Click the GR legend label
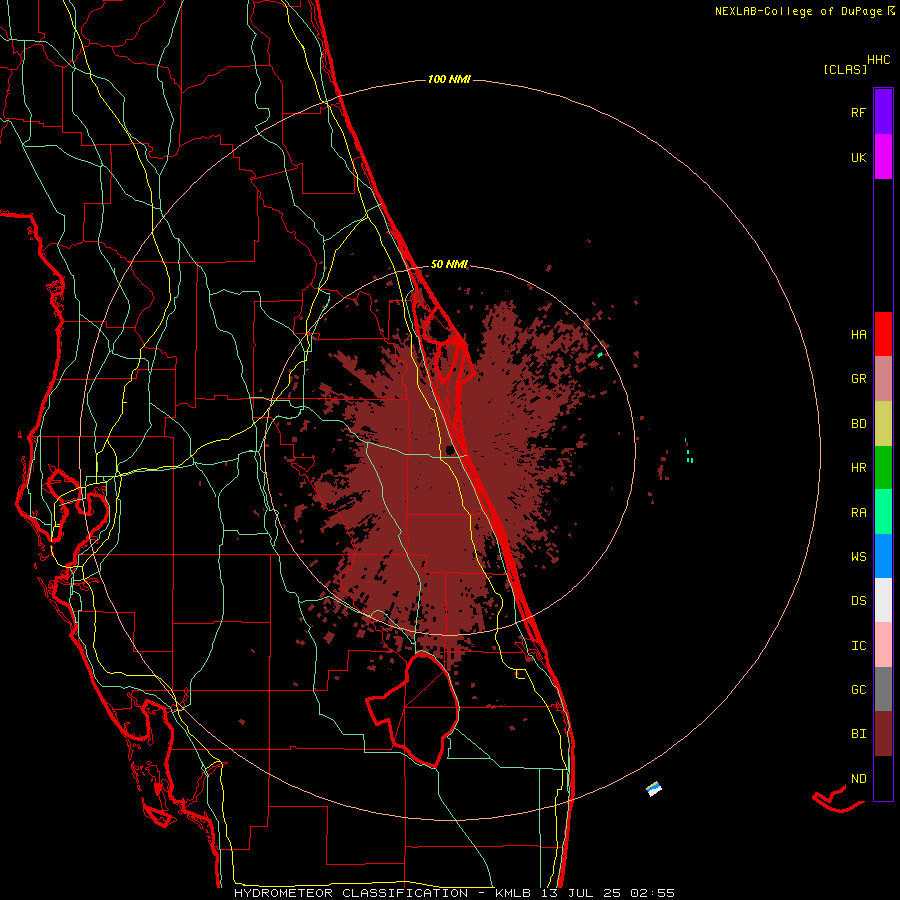900x900 pixels. pyautogui.click(x=859, y=379)
